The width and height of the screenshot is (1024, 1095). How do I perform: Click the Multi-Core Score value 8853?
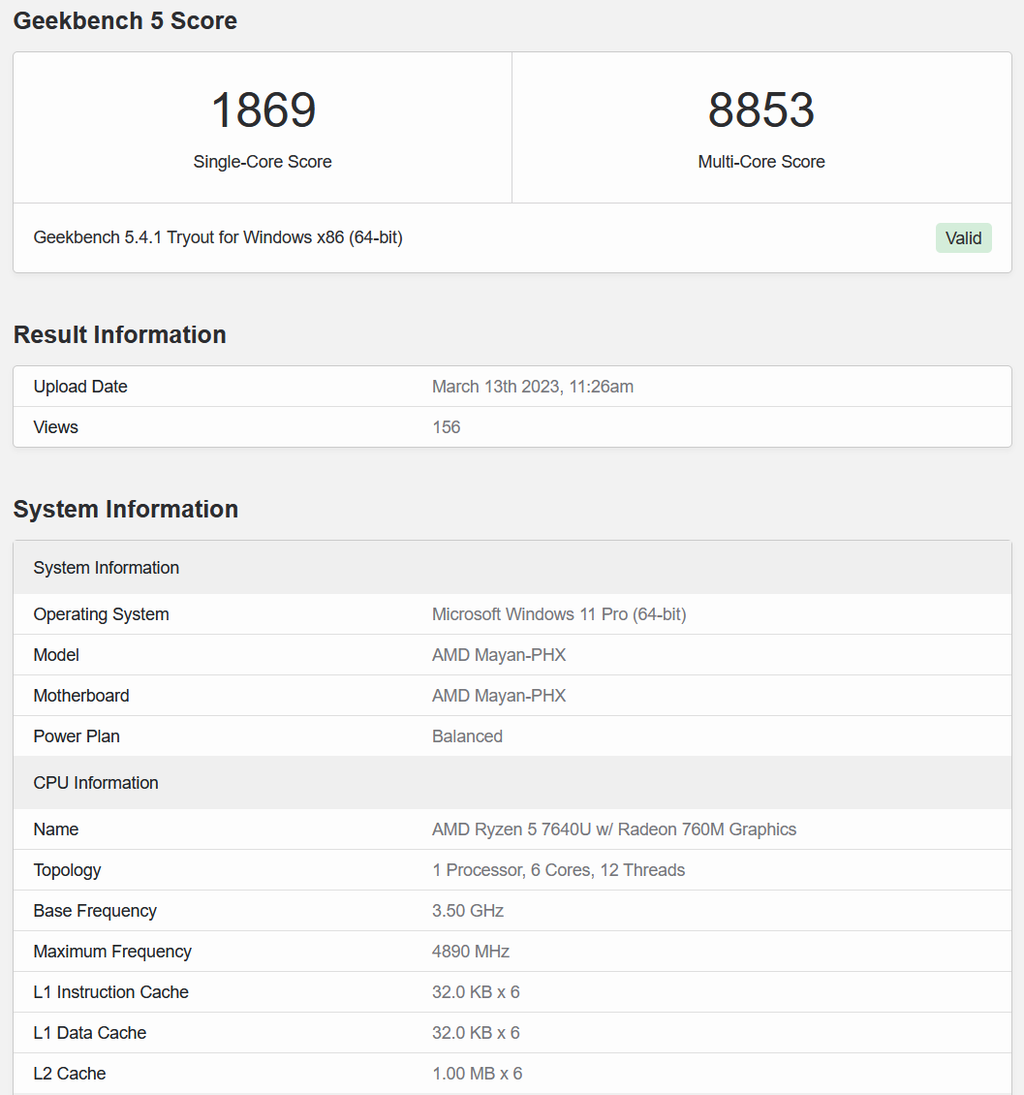[x=761, y=110]
